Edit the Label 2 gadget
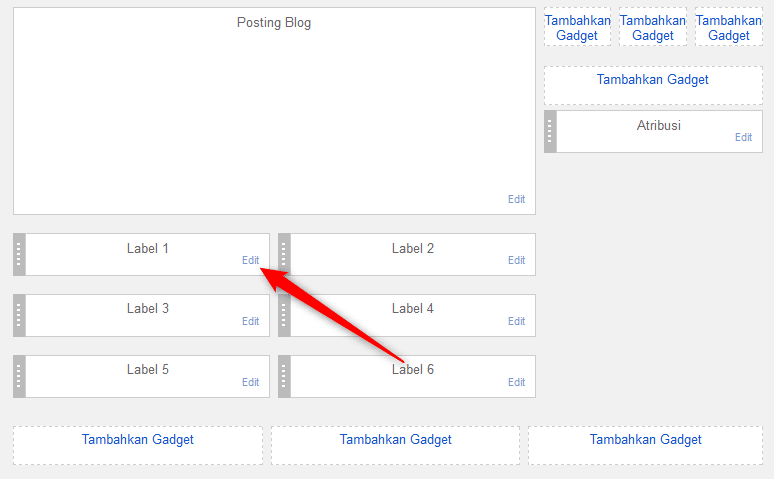Viewport: 774px width, 479px height. [516, 260]
